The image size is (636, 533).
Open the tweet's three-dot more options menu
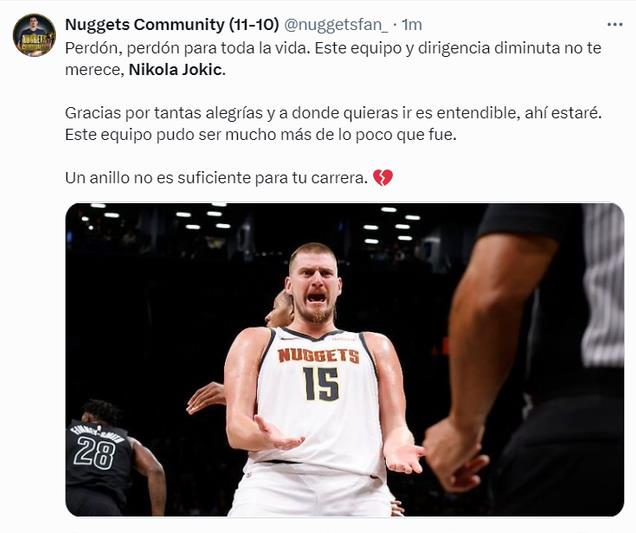615,25
